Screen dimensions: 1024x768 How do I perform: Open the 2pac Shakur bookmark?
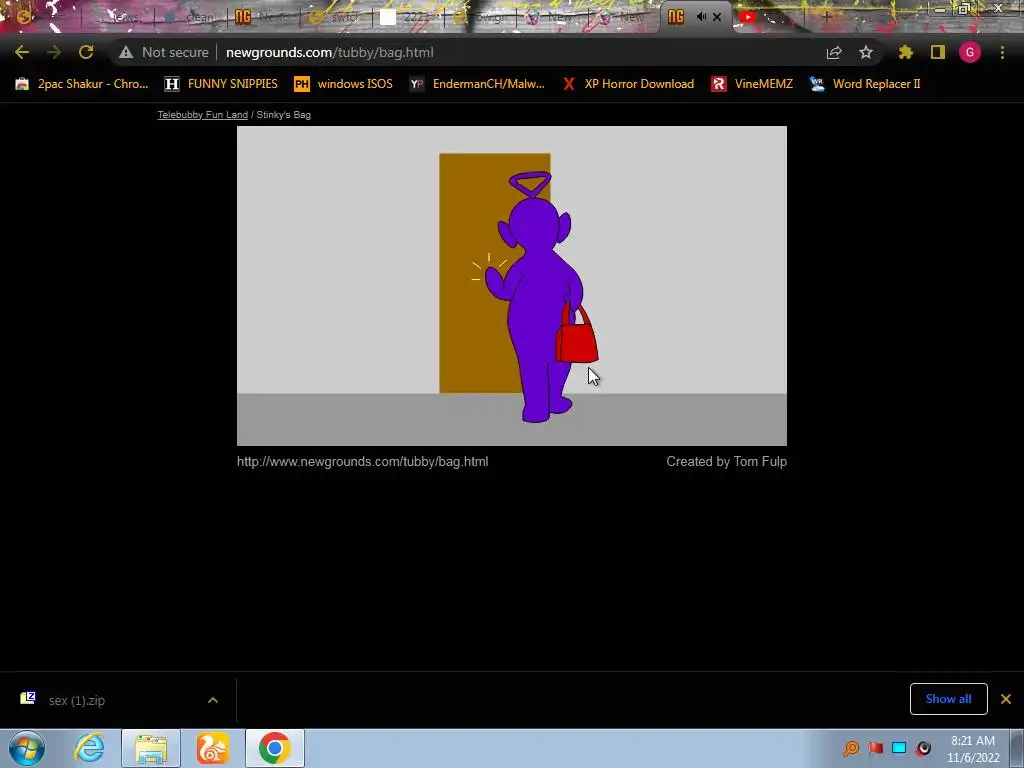(82, 84)
